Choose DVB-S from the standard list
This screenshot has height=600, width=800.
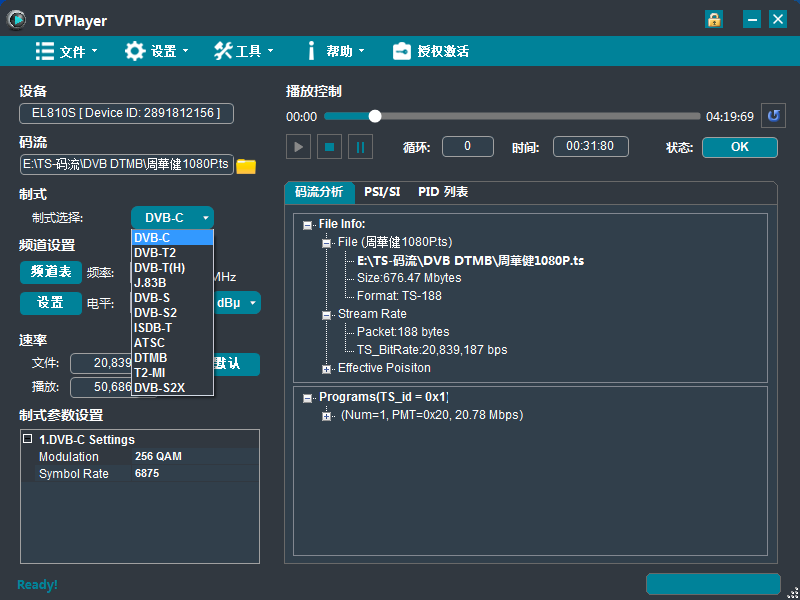point(172,298)
